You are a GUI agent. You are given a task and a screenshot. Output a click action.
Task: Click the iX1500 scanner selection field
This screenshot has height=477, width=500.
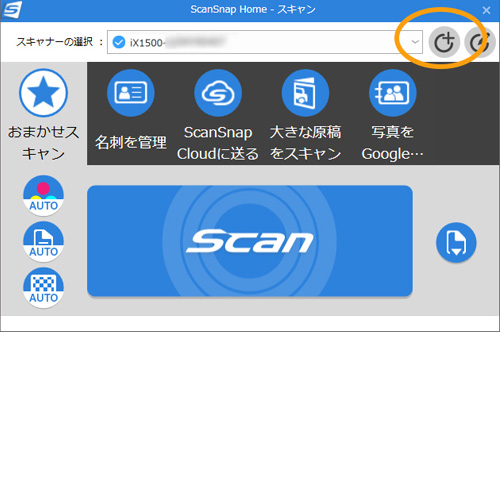[x=265, y=42]
